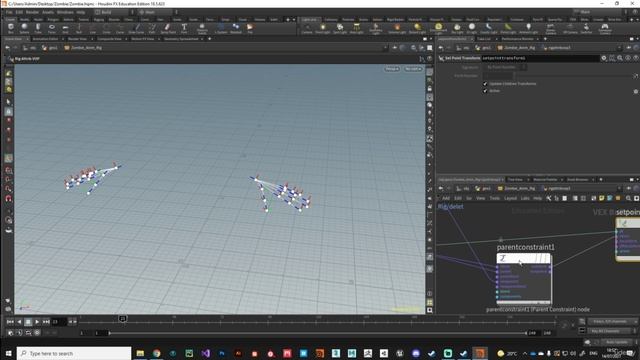Click the timeline range slider bar
This screenshot has width=640, height=360.
tap(318, 333)
